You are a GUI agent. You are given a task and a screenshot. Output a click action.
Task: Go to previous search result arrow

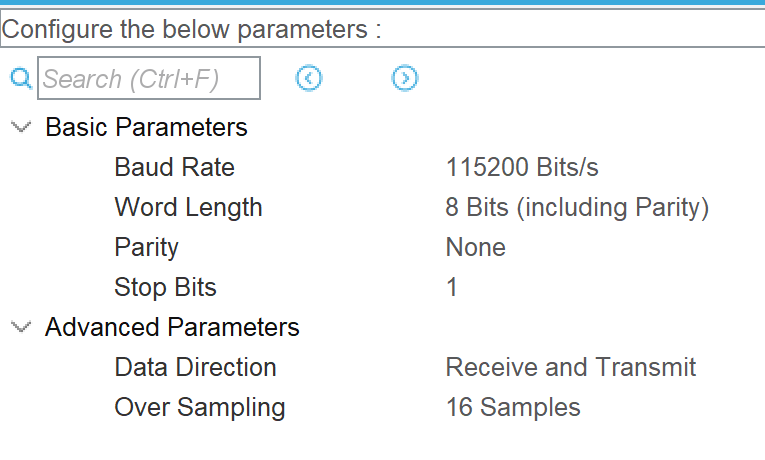pos(309,78)
